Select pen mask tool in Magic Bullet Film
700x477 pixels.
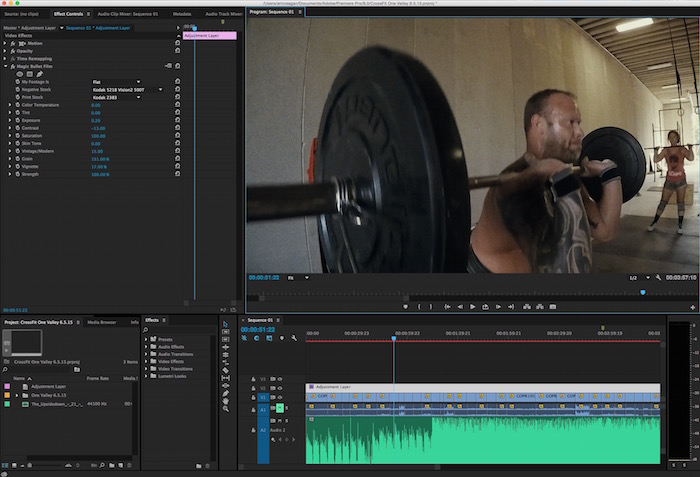(x=39, y=74)
